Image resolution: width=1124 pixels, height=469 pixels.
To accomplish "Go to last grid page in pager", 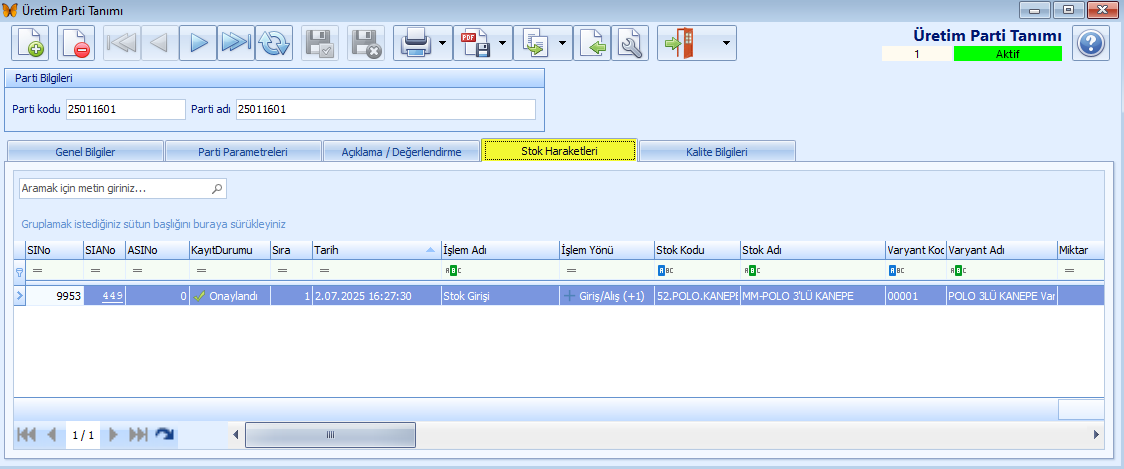I will [138, 434].
